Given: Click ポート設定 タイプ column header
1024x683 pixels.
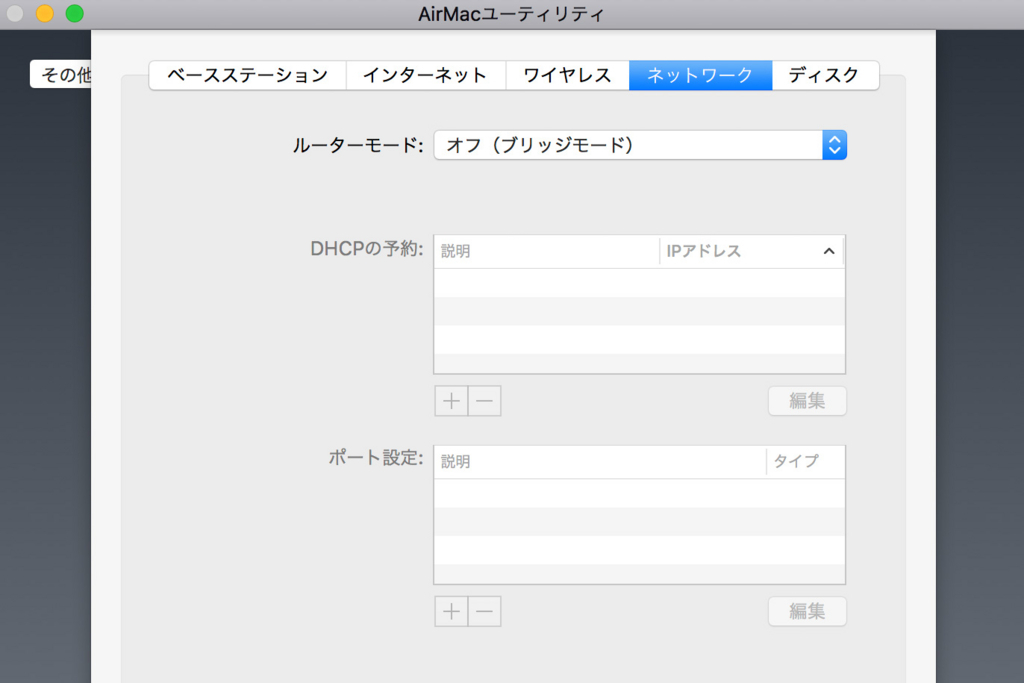Looking at the screenshot, I should point(806,462).
